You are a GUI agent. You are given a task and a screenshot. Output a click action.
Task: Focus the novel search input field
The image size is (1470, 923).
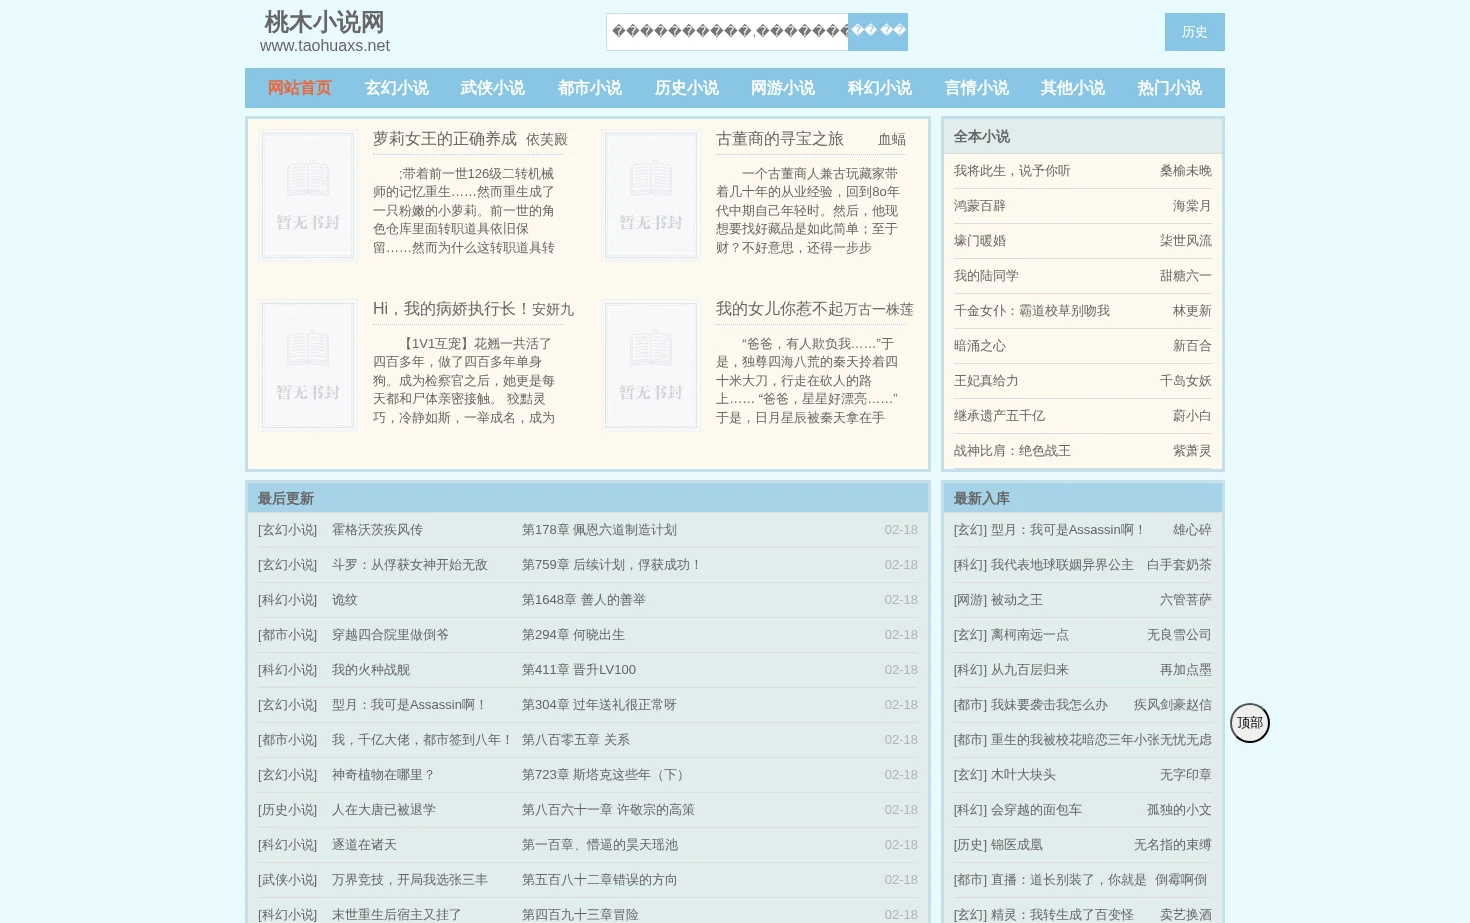[x=727, y=32]
